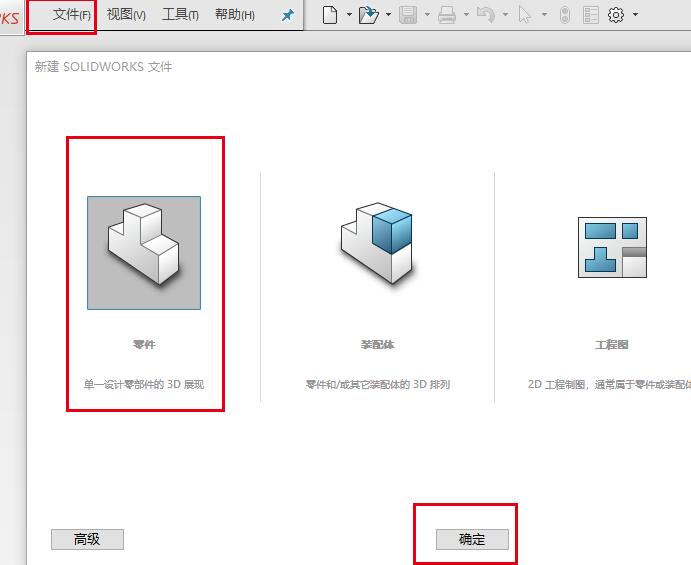The image size is (691, 565).
Task: Click the Select cursor tool icon
Action: point(524,15)
